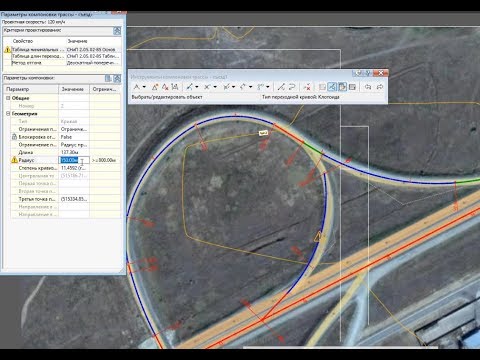
Task: Select the spiral tools icon
Action: click(x=260, y=87)
